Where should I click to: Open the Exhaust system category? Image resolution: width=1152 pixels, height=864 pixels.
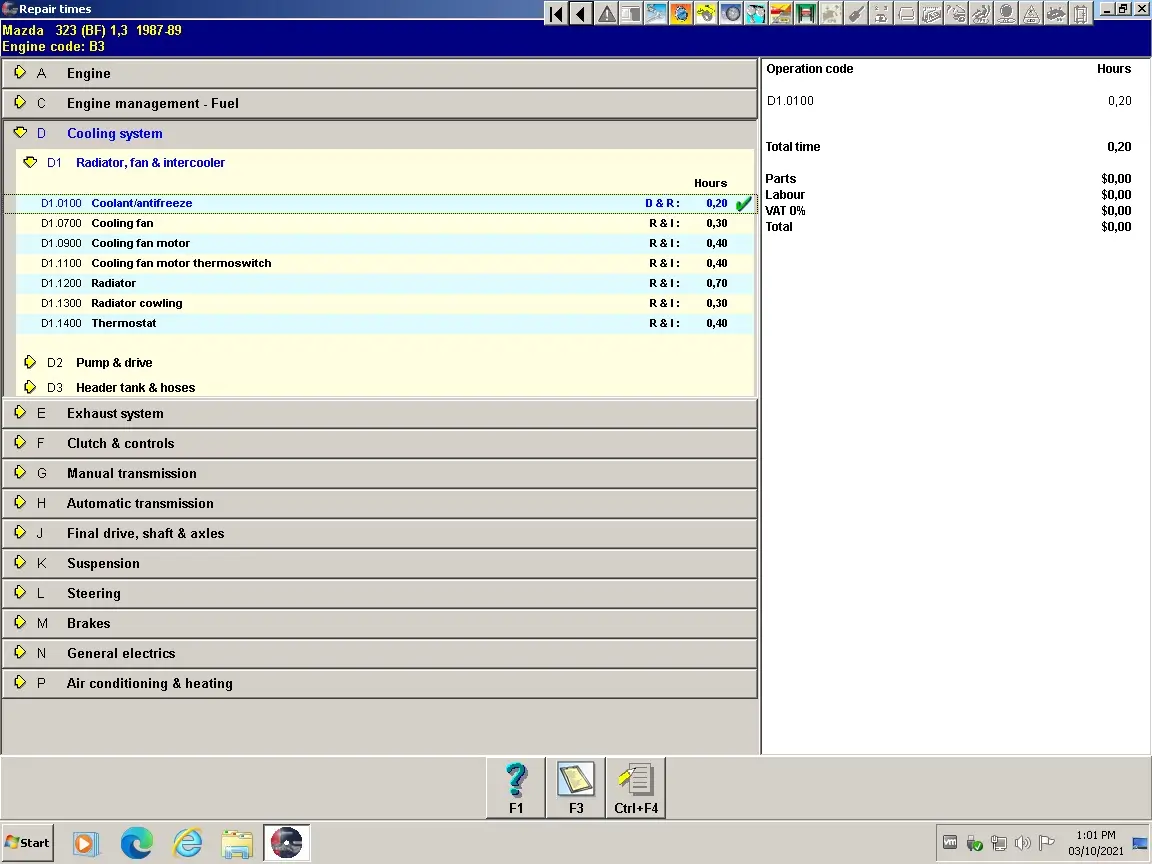pyautogui.click(x=115, y=413)
